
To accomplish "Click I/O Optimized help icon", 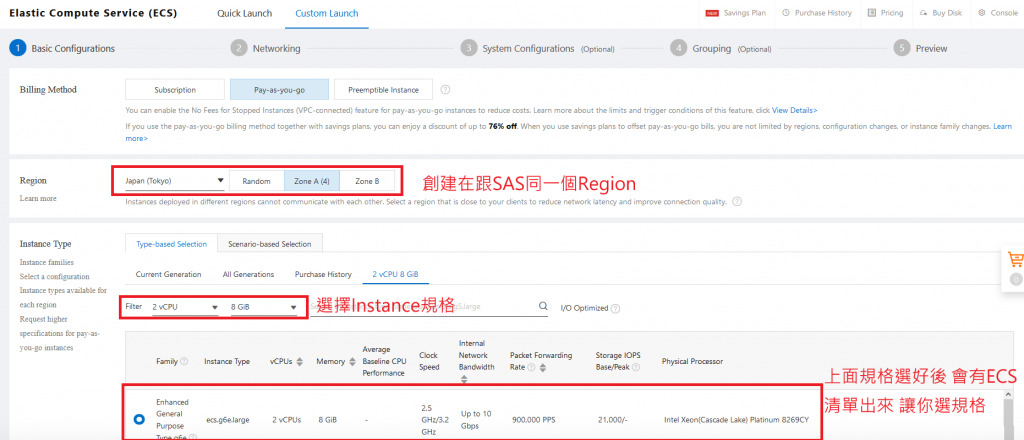I will click(615, 308).
